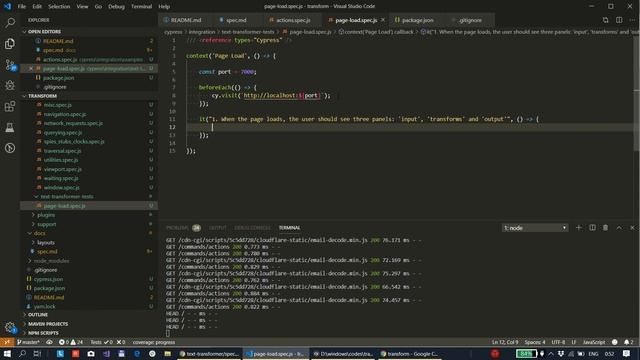
Task: Click the 'integration' breadcrumb segment
Action: [x=202, y=32]
